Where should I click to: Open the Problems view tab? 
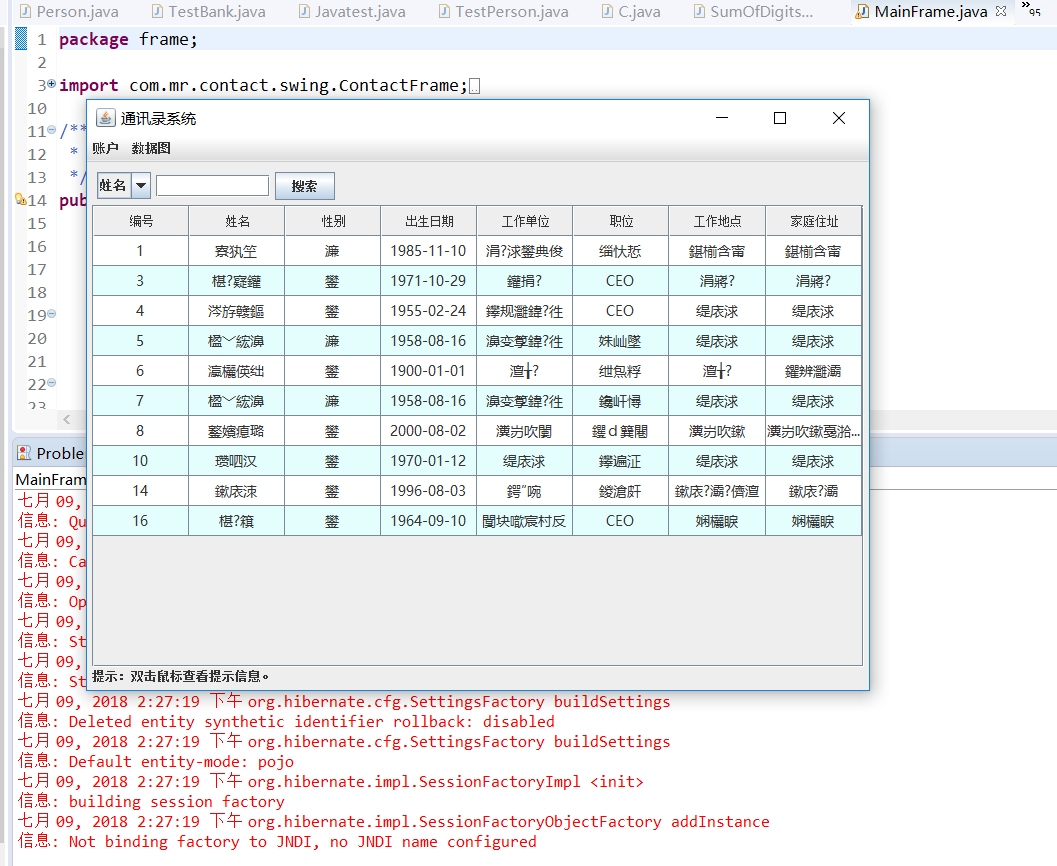(x=51, y=453)
